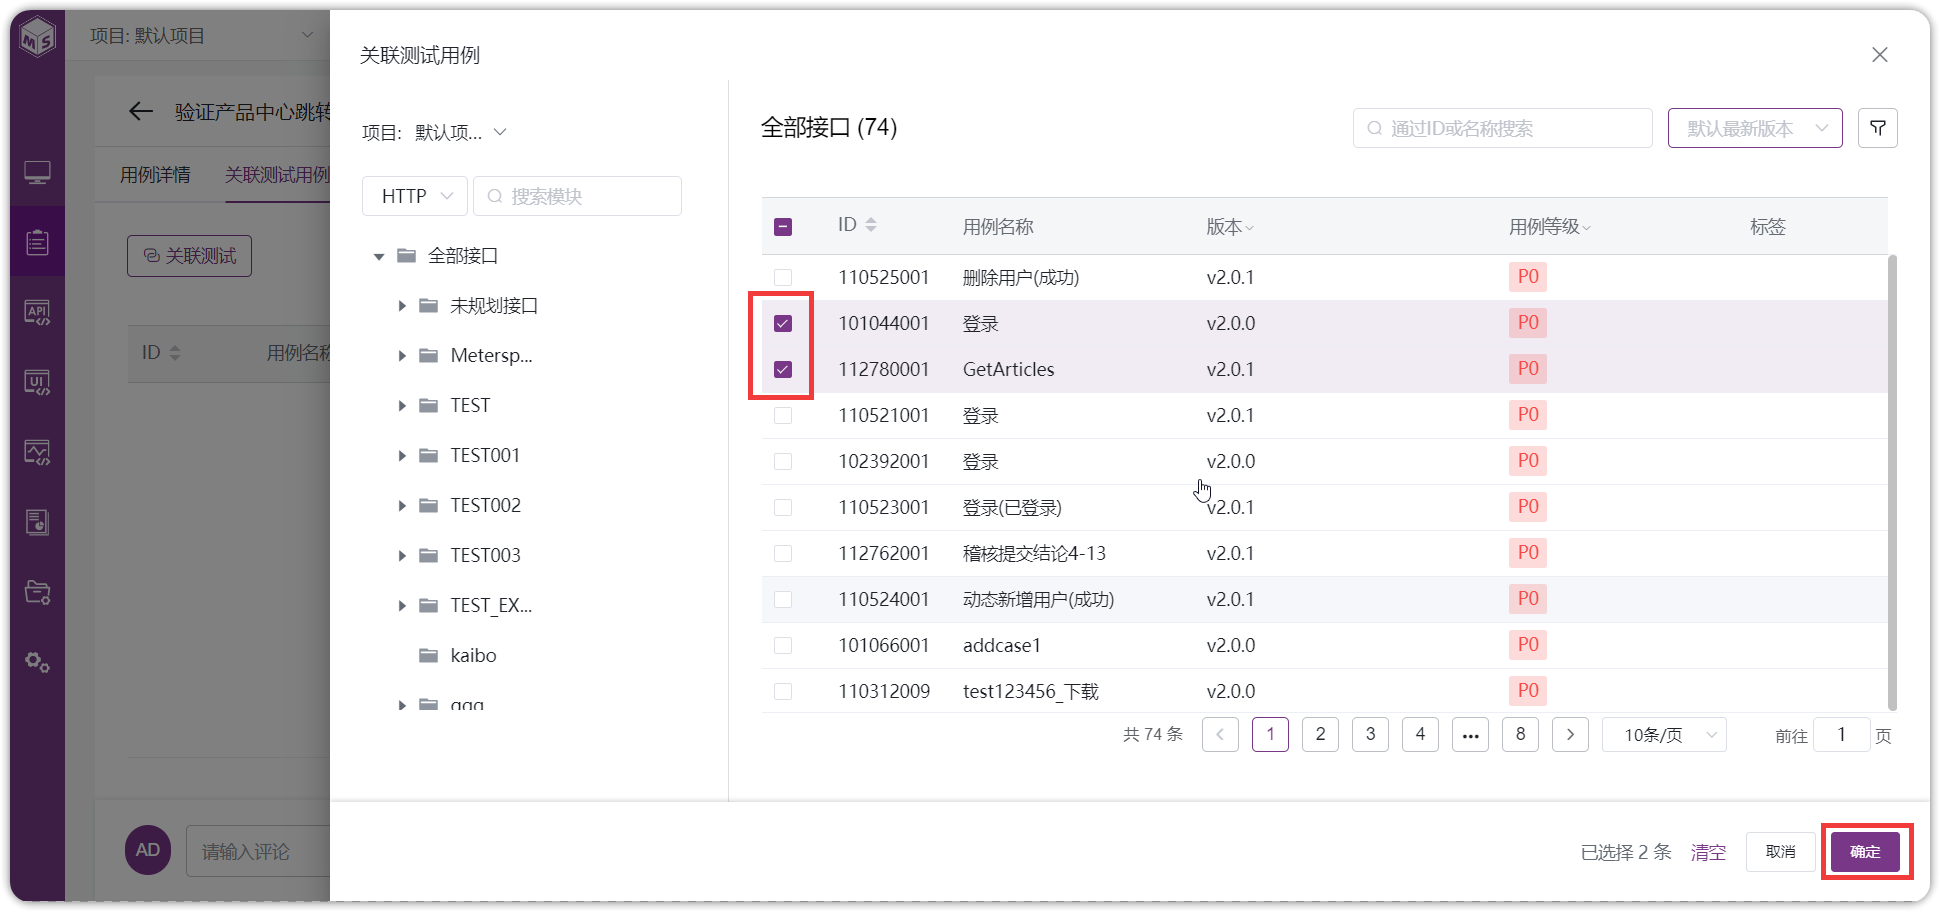
Task: Uncheck the 101044001 登录 row checkbox
Action: click(x=783, y=323)
